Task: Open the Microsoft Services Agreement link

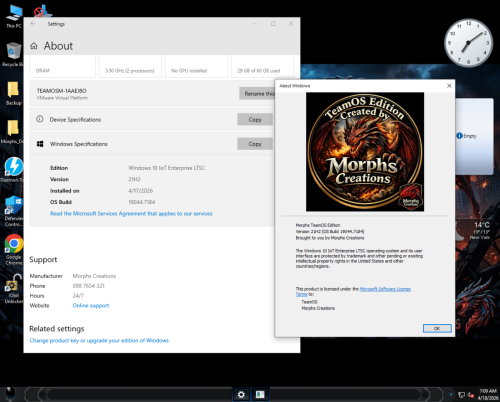Action: tap(131, 213)
